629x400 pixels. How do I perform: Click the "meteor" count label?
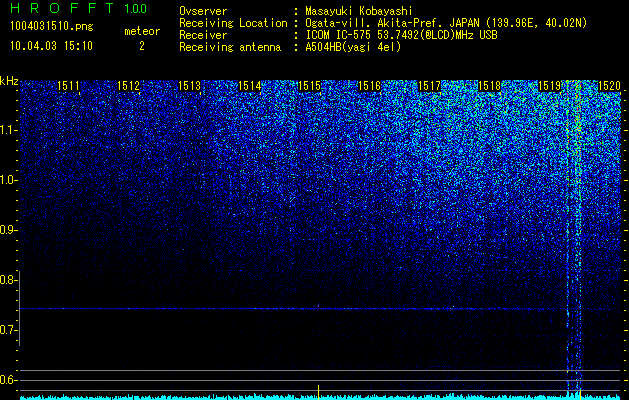(142, 31)
